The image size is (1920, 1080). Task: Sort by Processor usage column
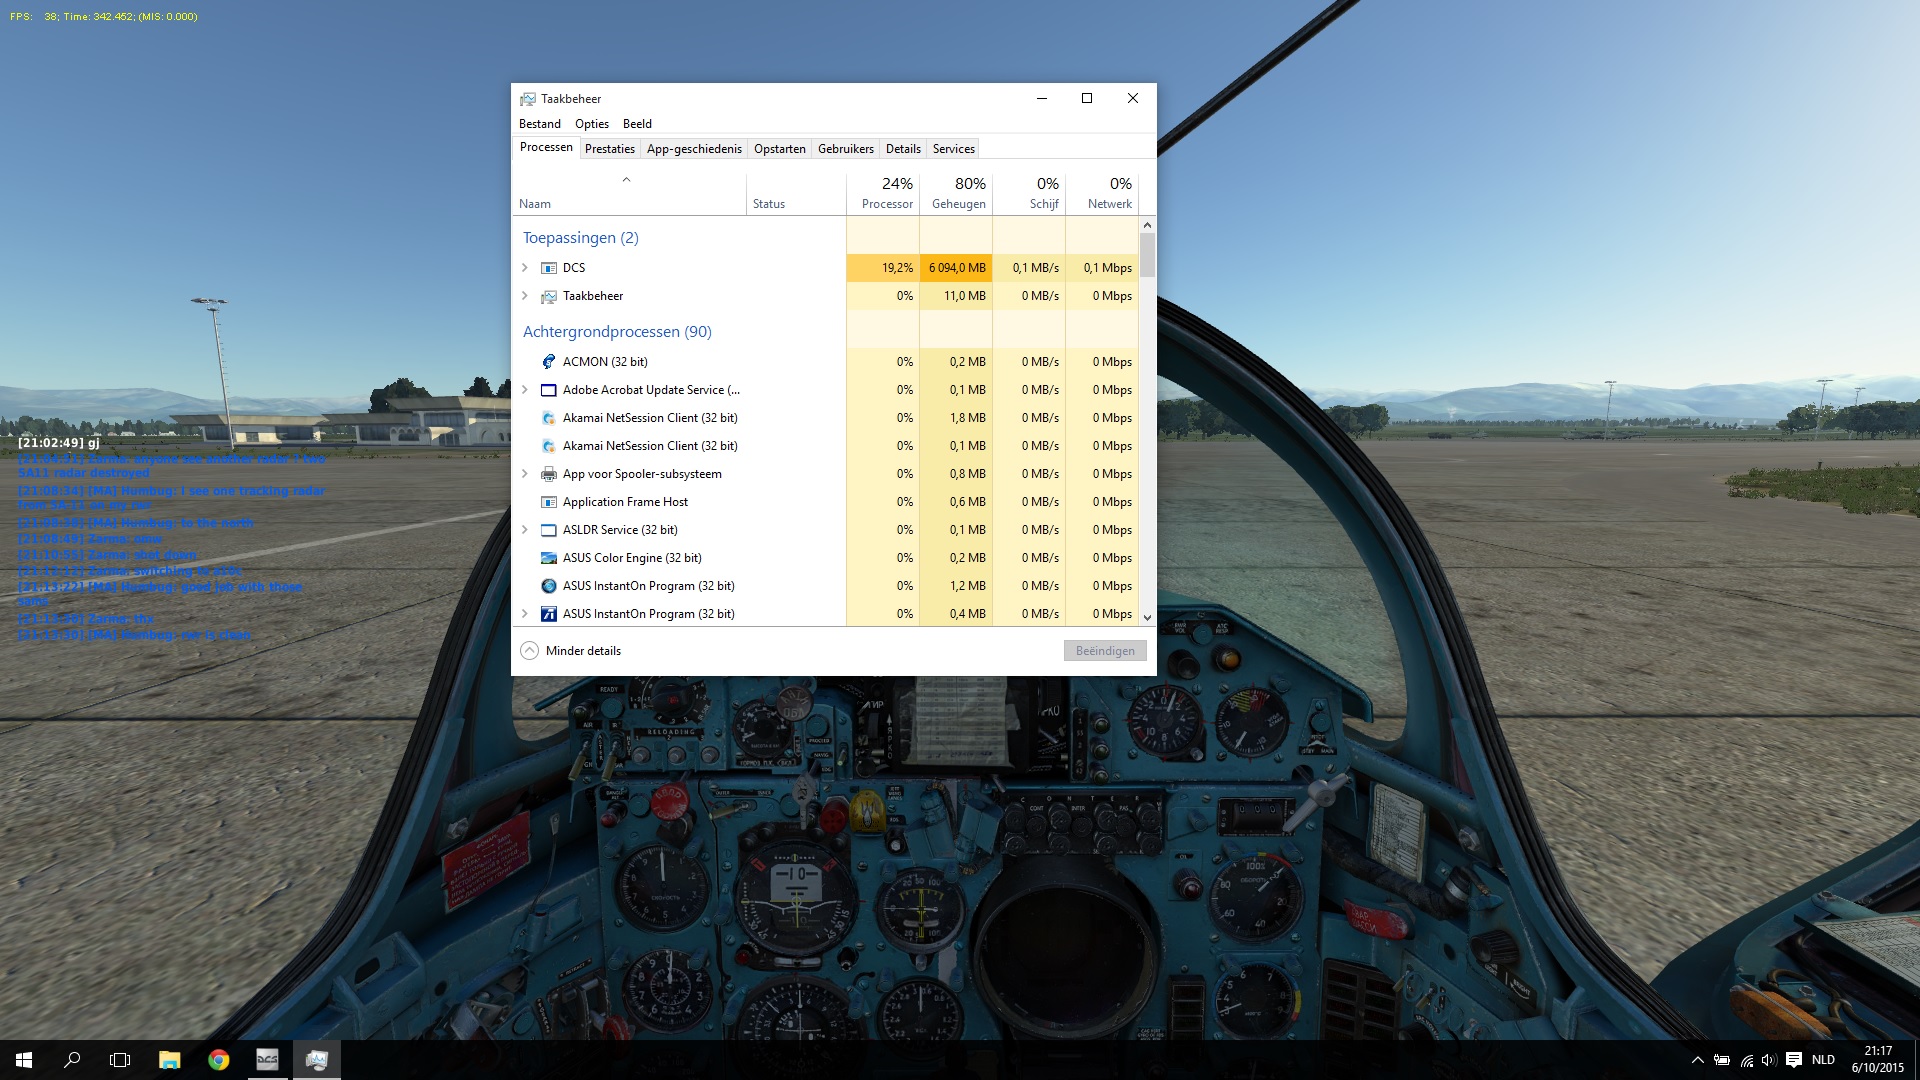[x=883, y=194]
